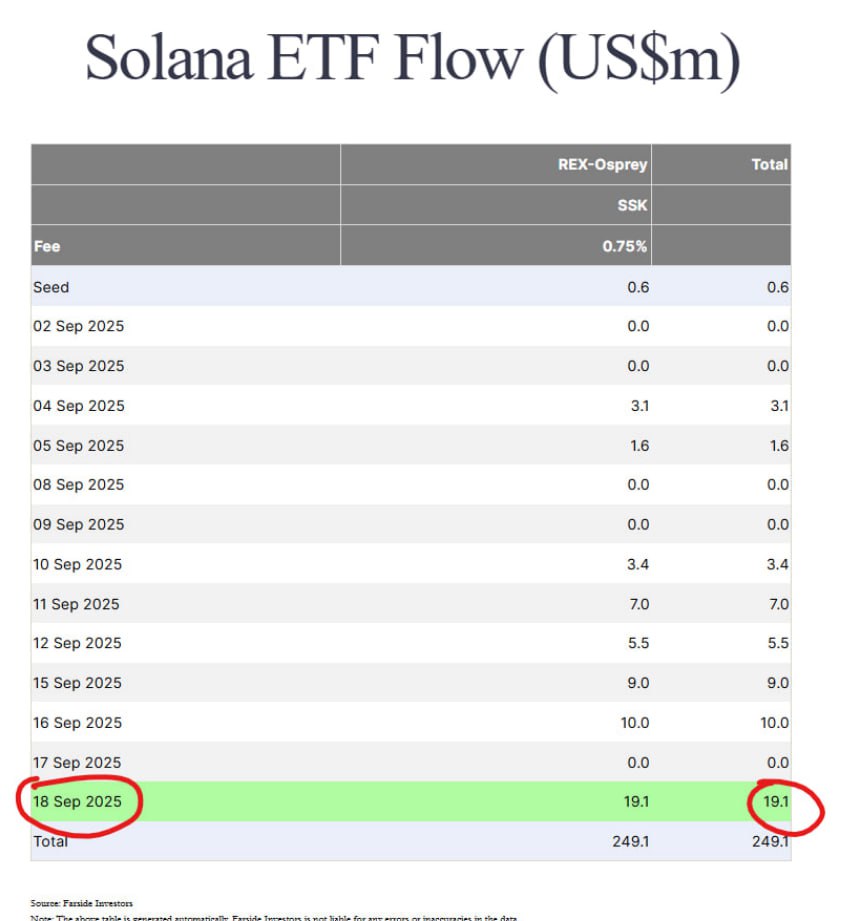Select Total column value for 16 Sep 2025
The width and height of the screenshot is (844, 921).
[774, 722]
